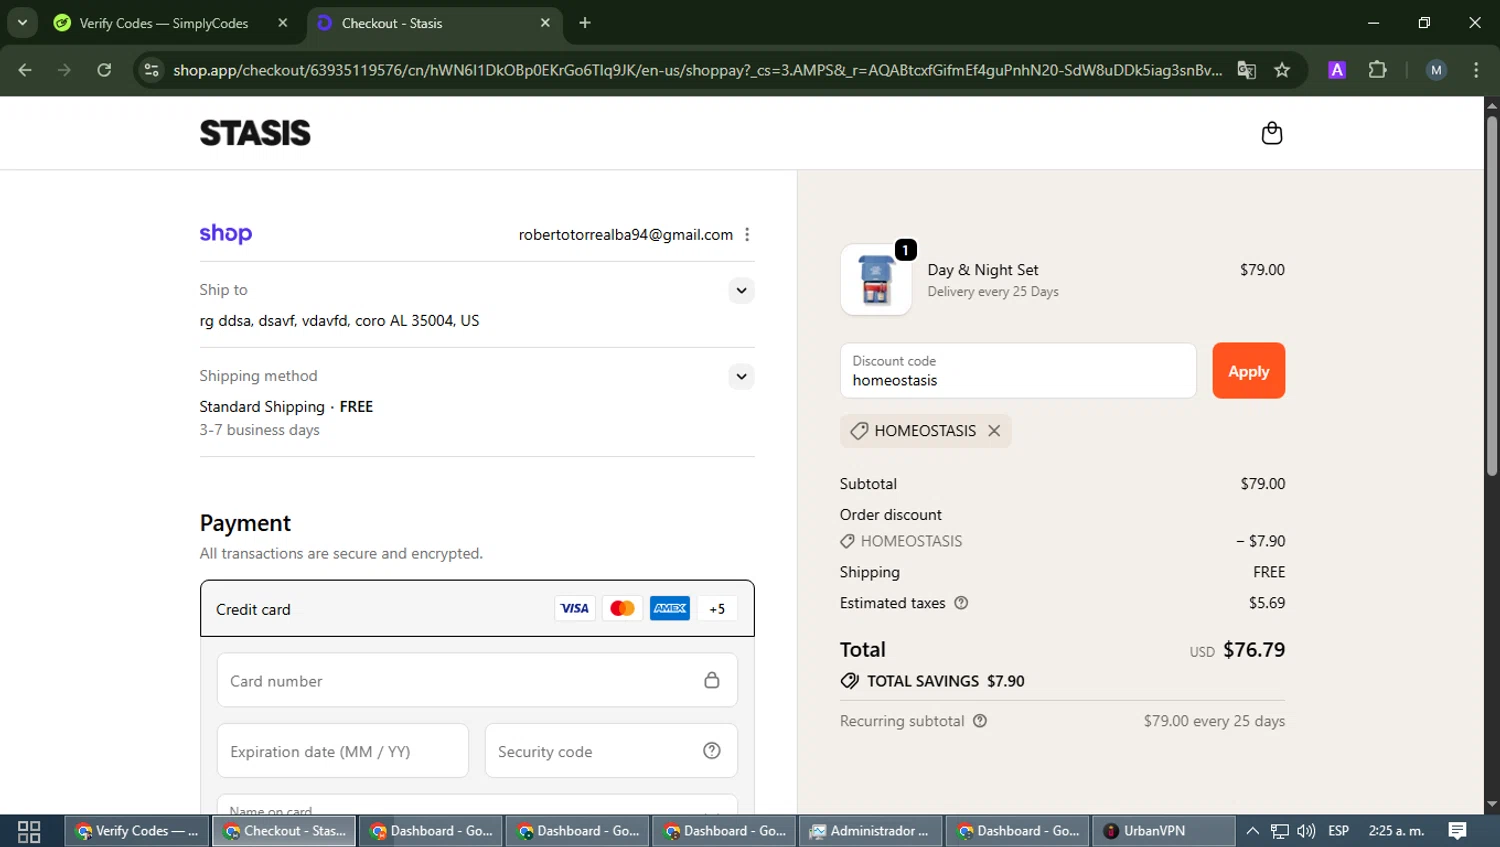1500x847 pixels.
Task: Open the Administrador taskbar window
Action: click(x=870, y=831)
